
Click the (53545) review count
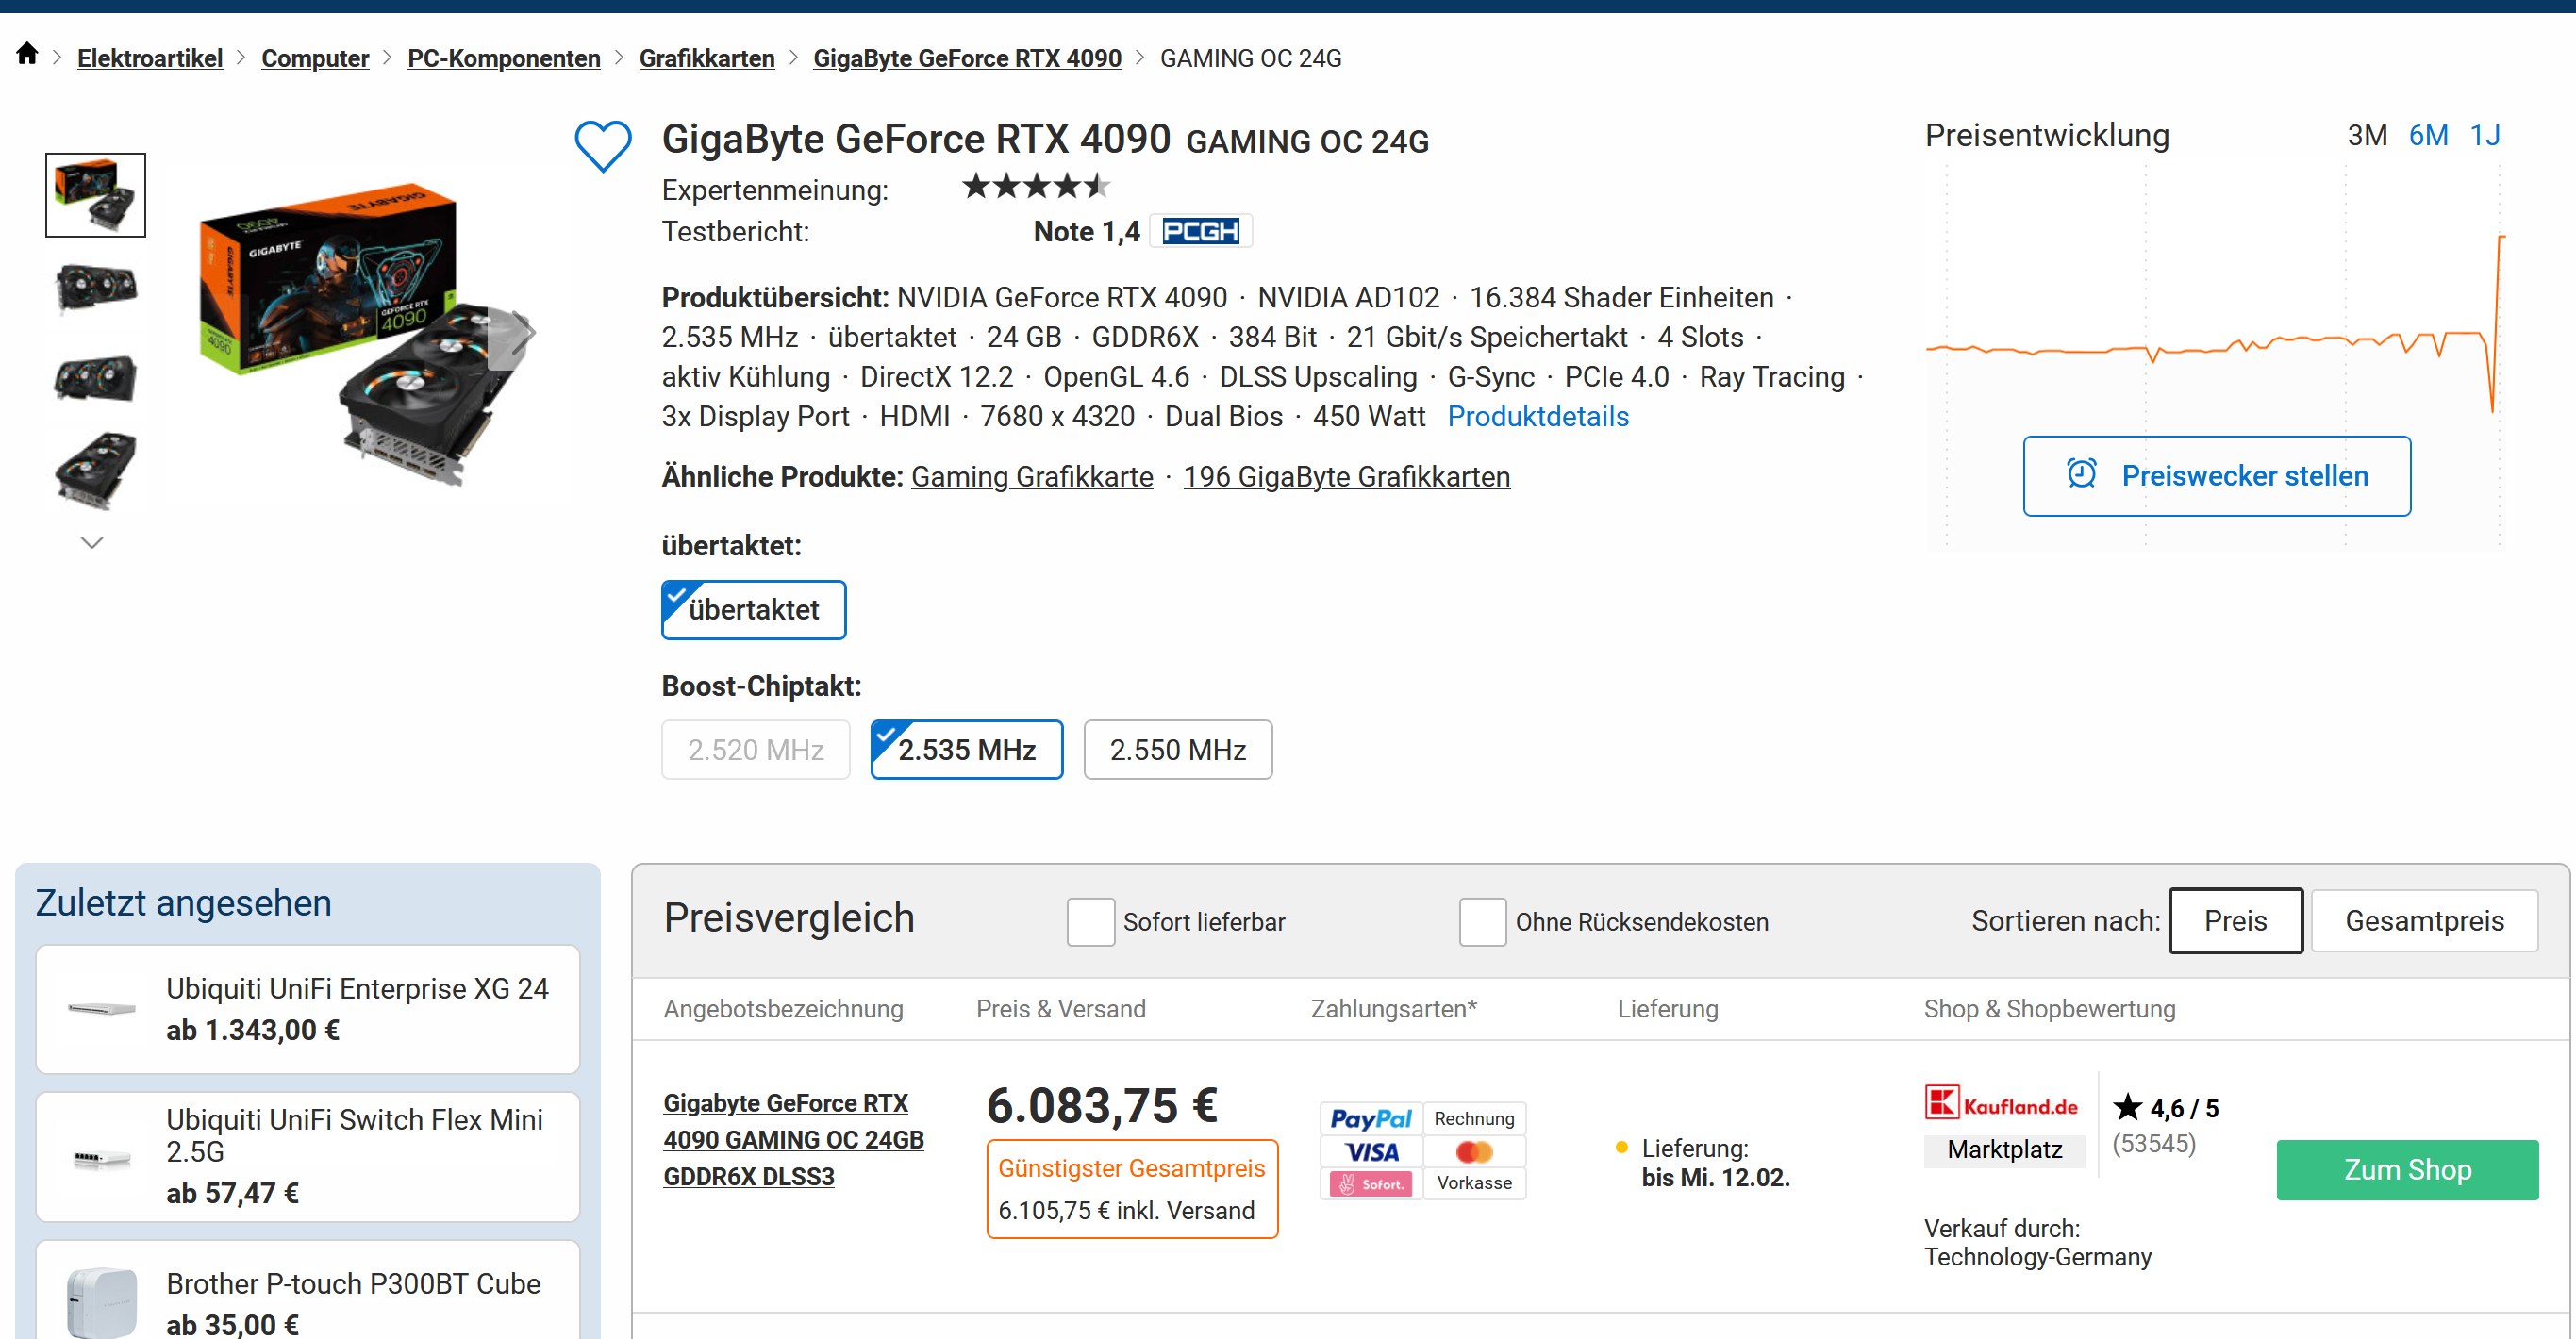[2153, 1143]
